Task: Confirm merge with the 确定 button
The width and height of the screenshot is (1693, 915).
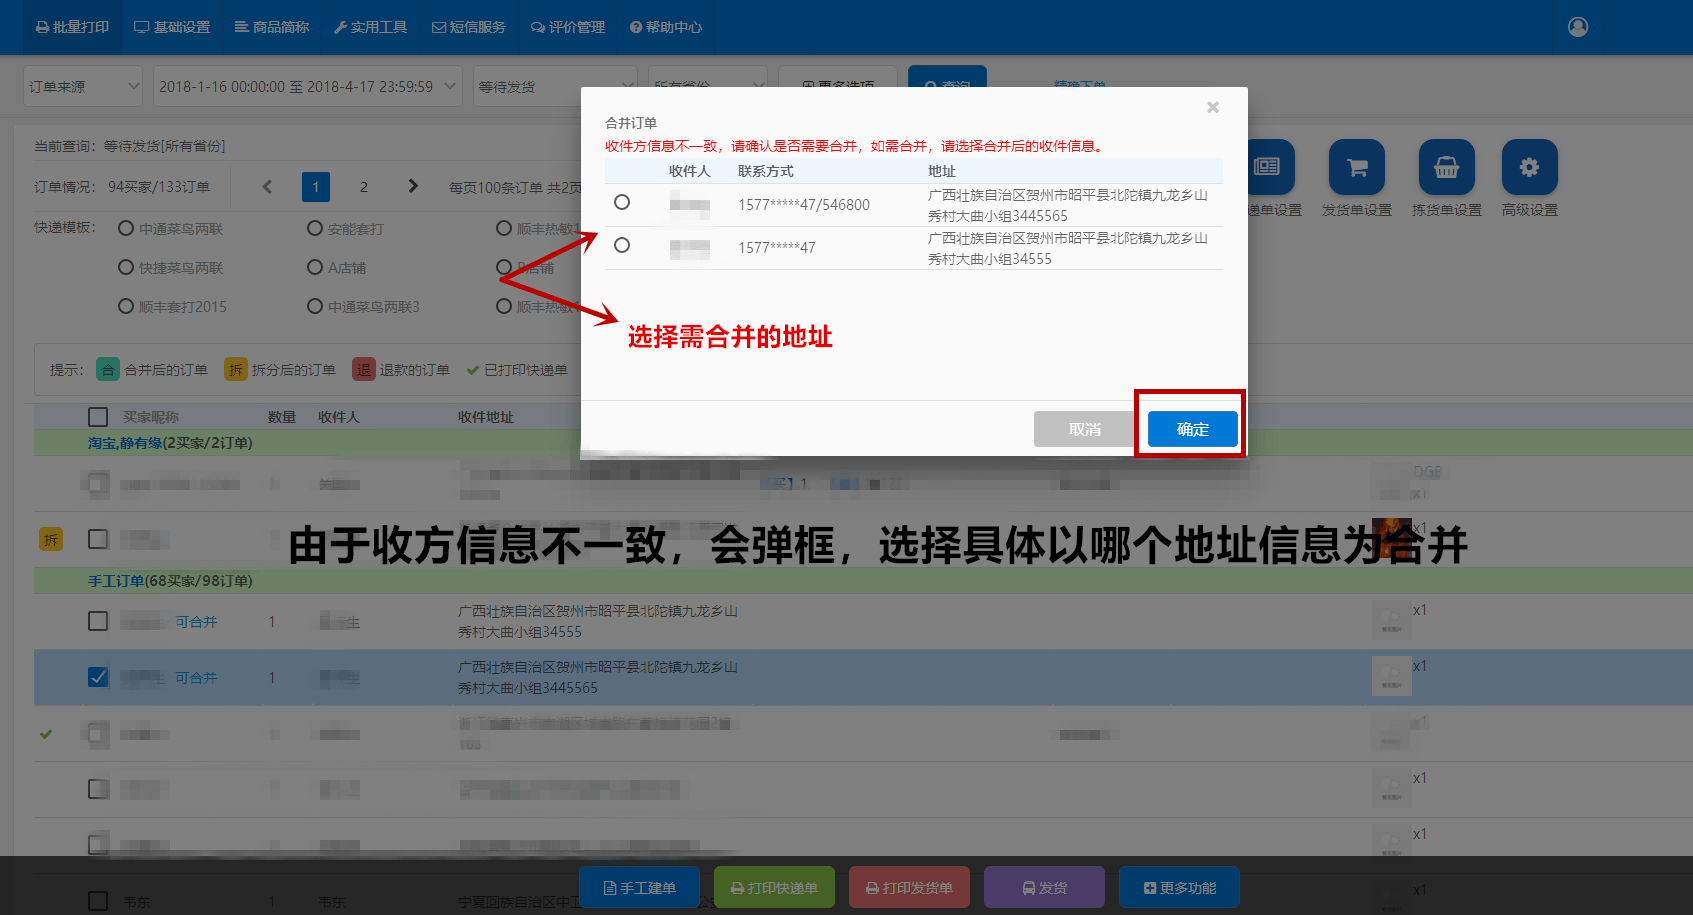Action: coord(1191,428)
